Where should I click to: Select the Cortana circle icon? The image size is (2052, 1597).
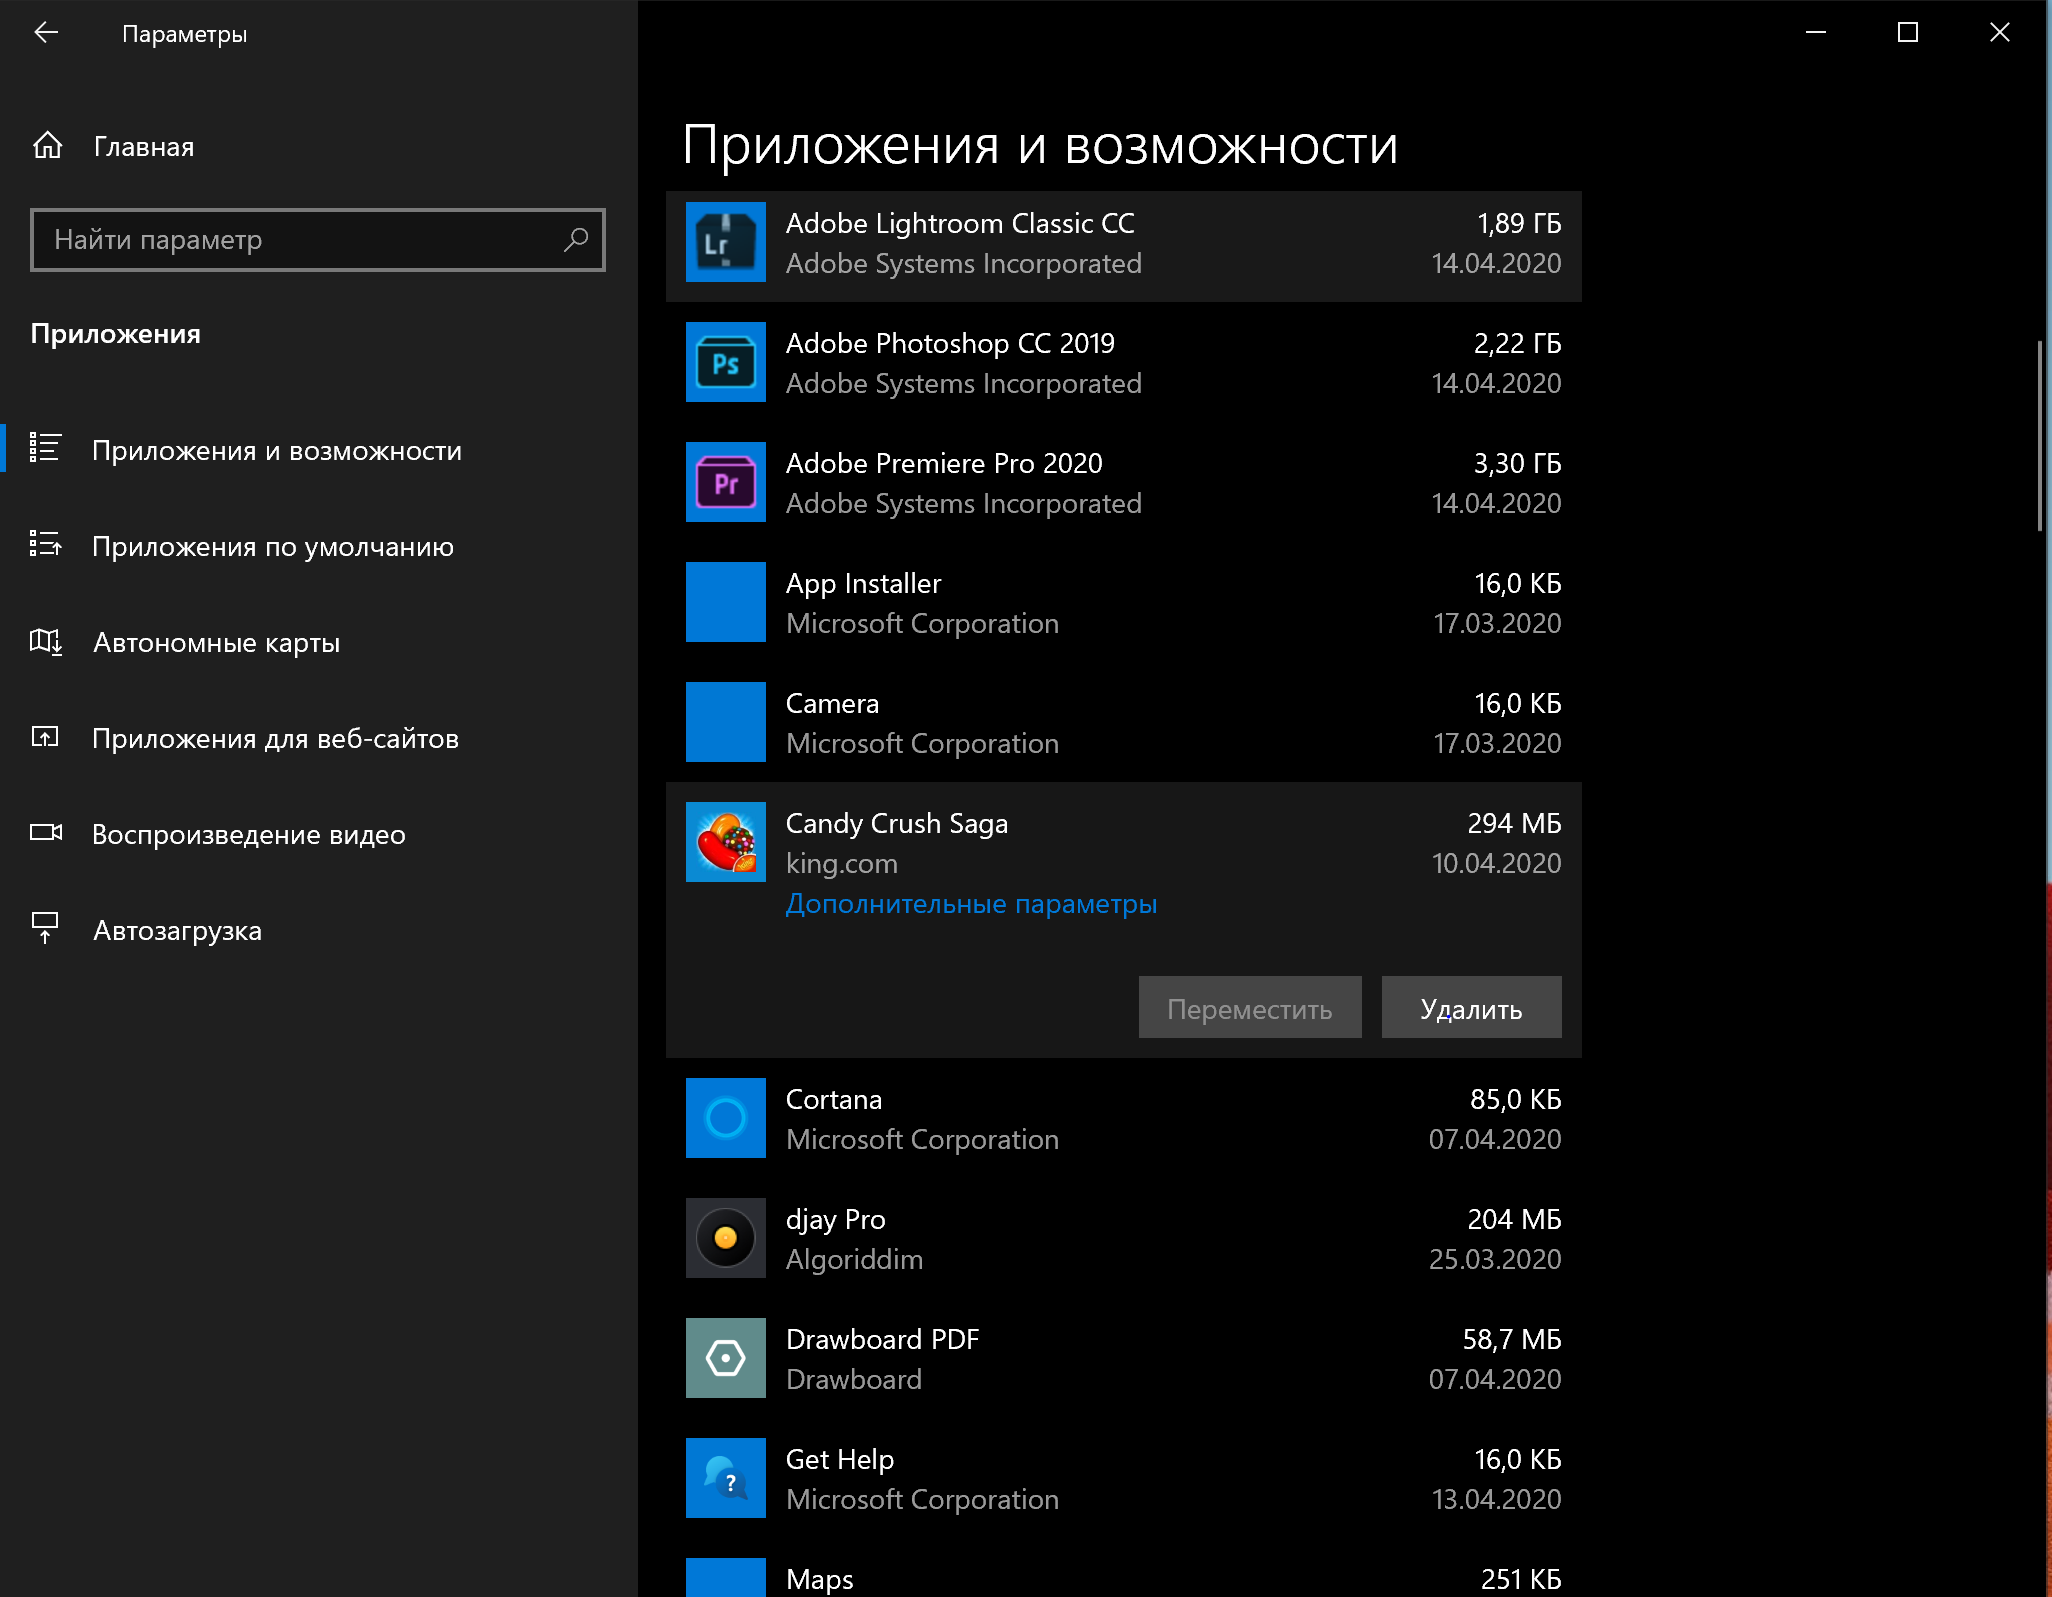pyautogui.click(x=725, y=1118)
